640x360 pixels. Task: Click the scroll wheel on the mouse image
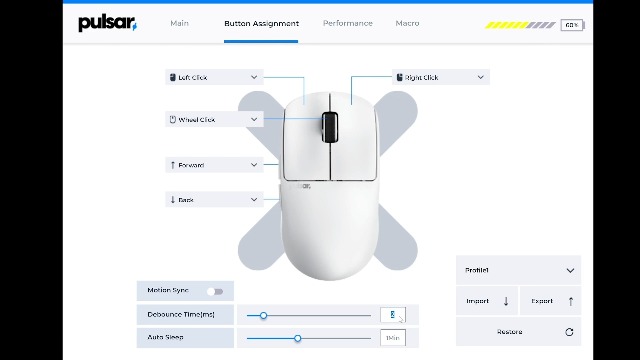(x=330, y=127)
